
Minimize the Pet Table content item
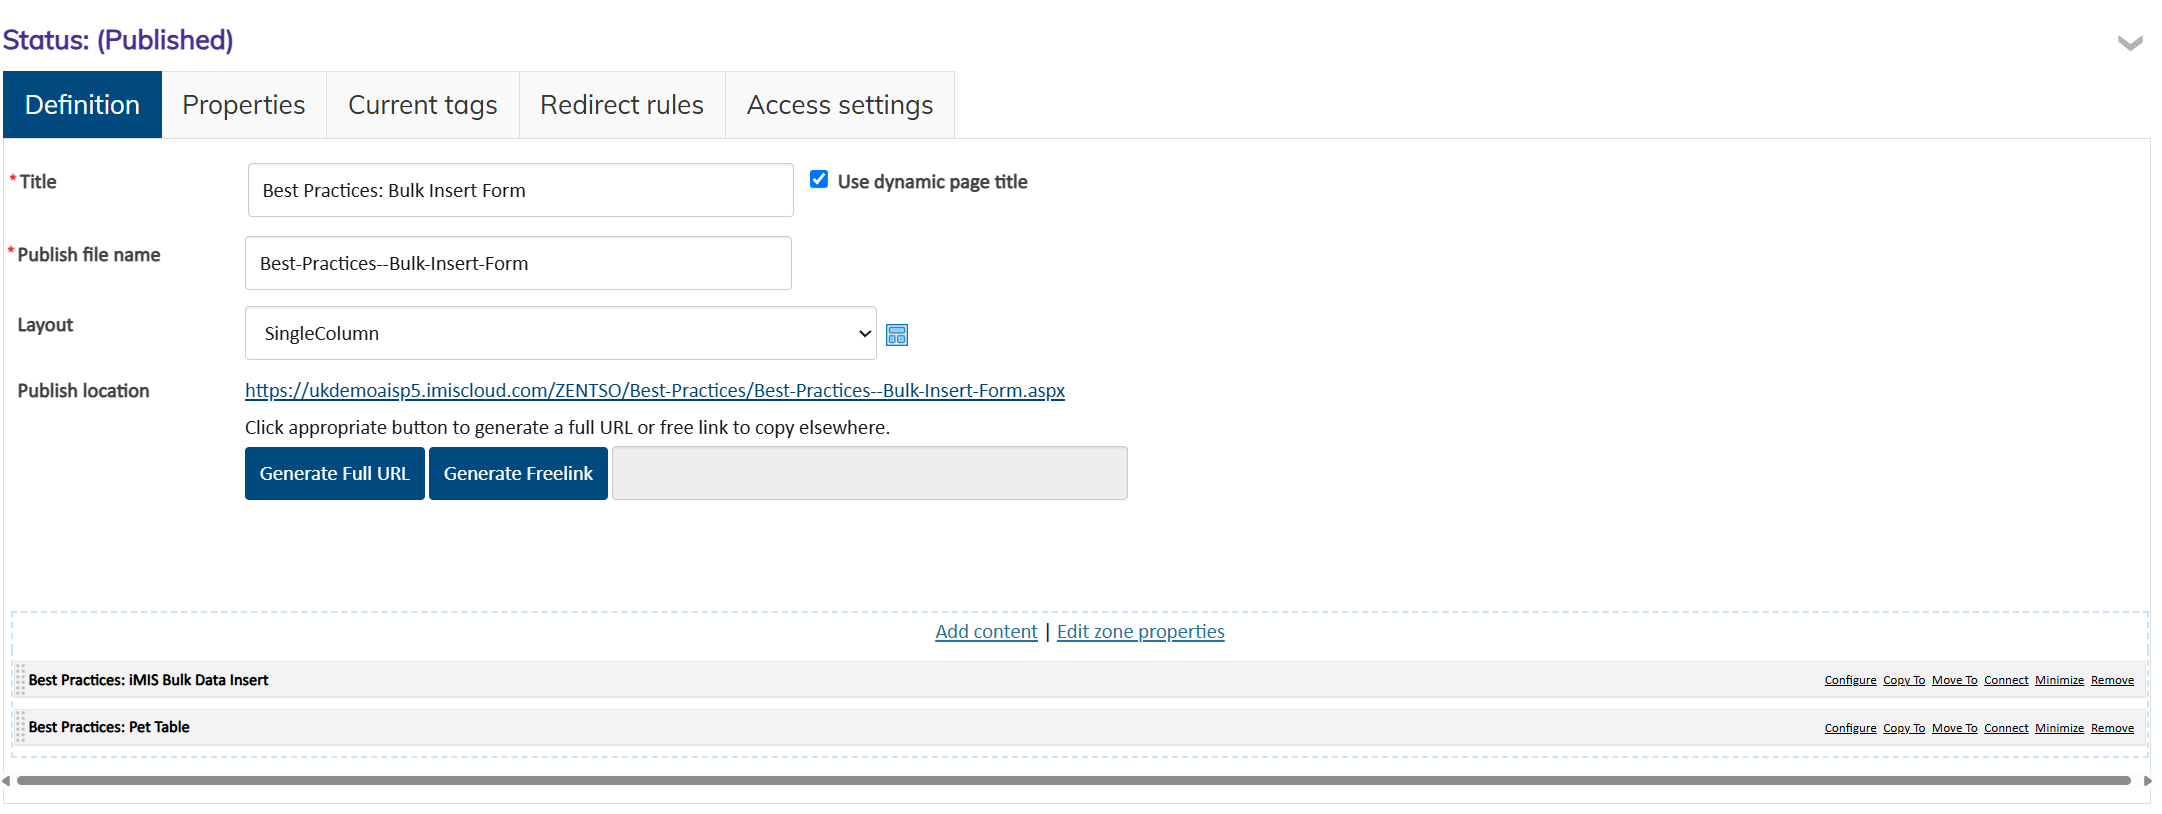pyautogui.click(x=2059, y=728)
